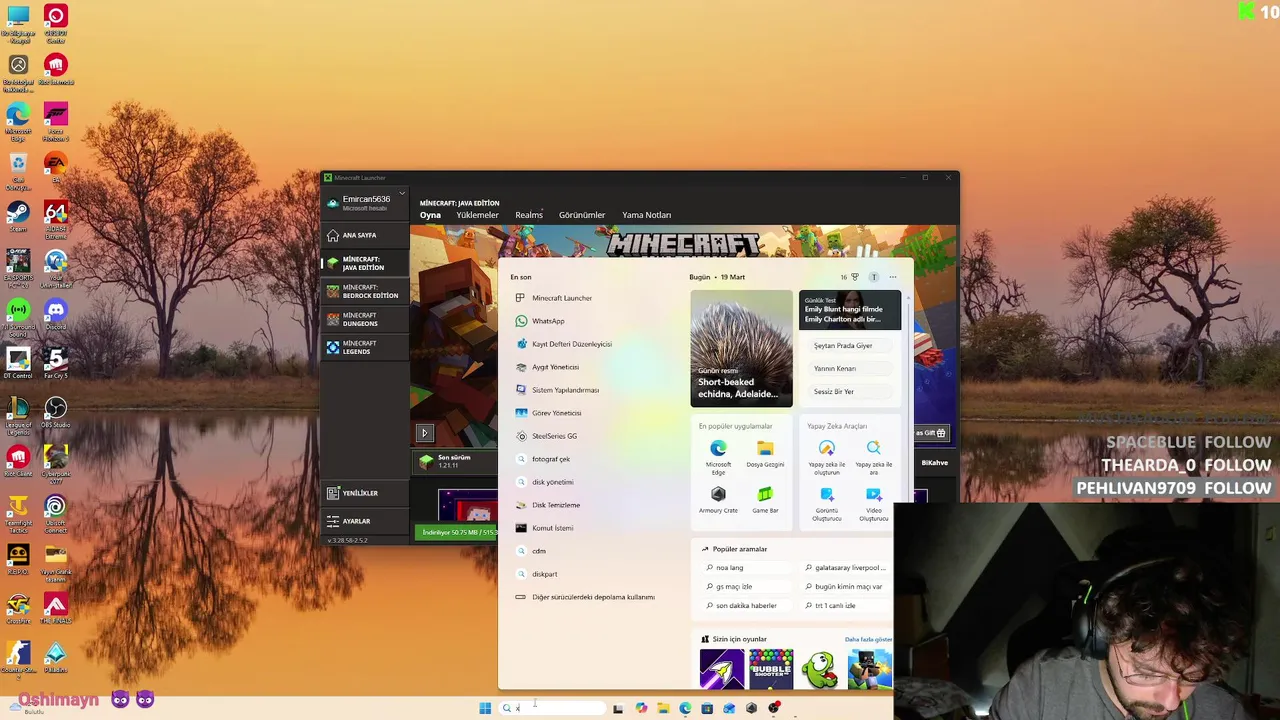Click 'Daha fazla göster' games link
Screen dimensions: 1280x720
pos(868,639)
